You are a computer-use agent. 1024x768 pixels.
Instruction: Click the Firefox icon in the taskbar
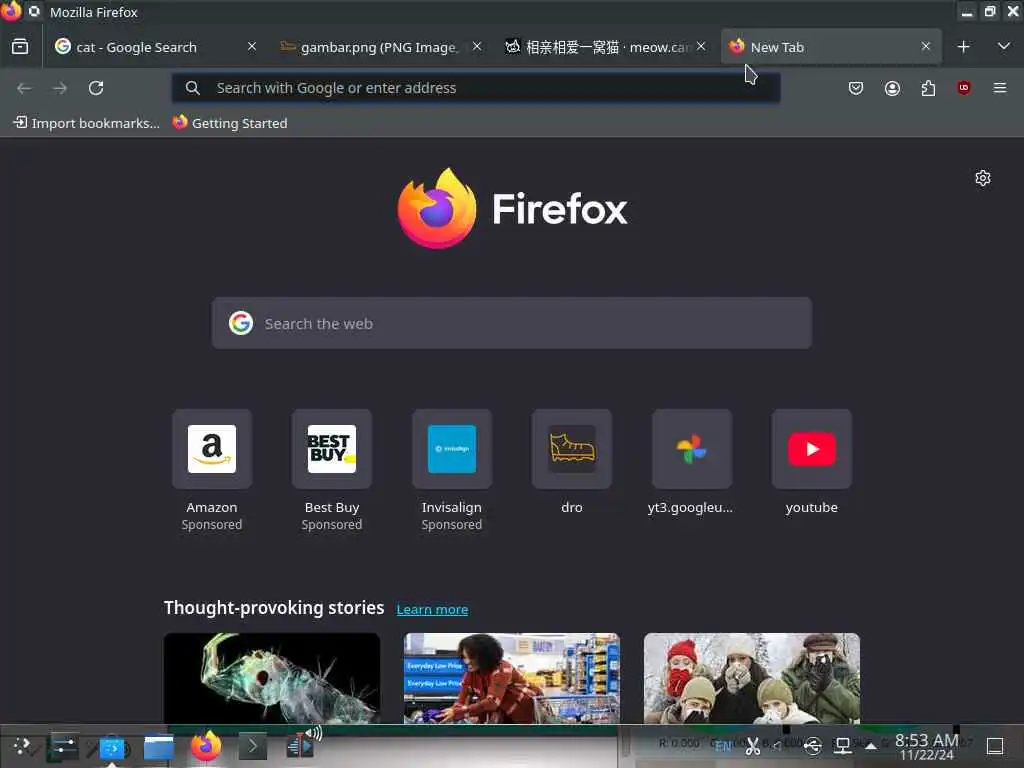click(206, 746)
